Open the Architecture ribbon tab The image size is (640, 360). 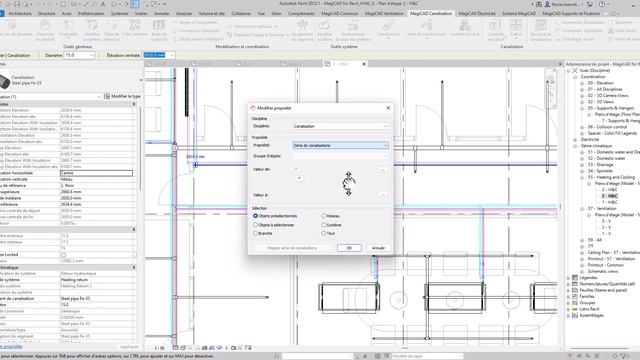[20, 13]
